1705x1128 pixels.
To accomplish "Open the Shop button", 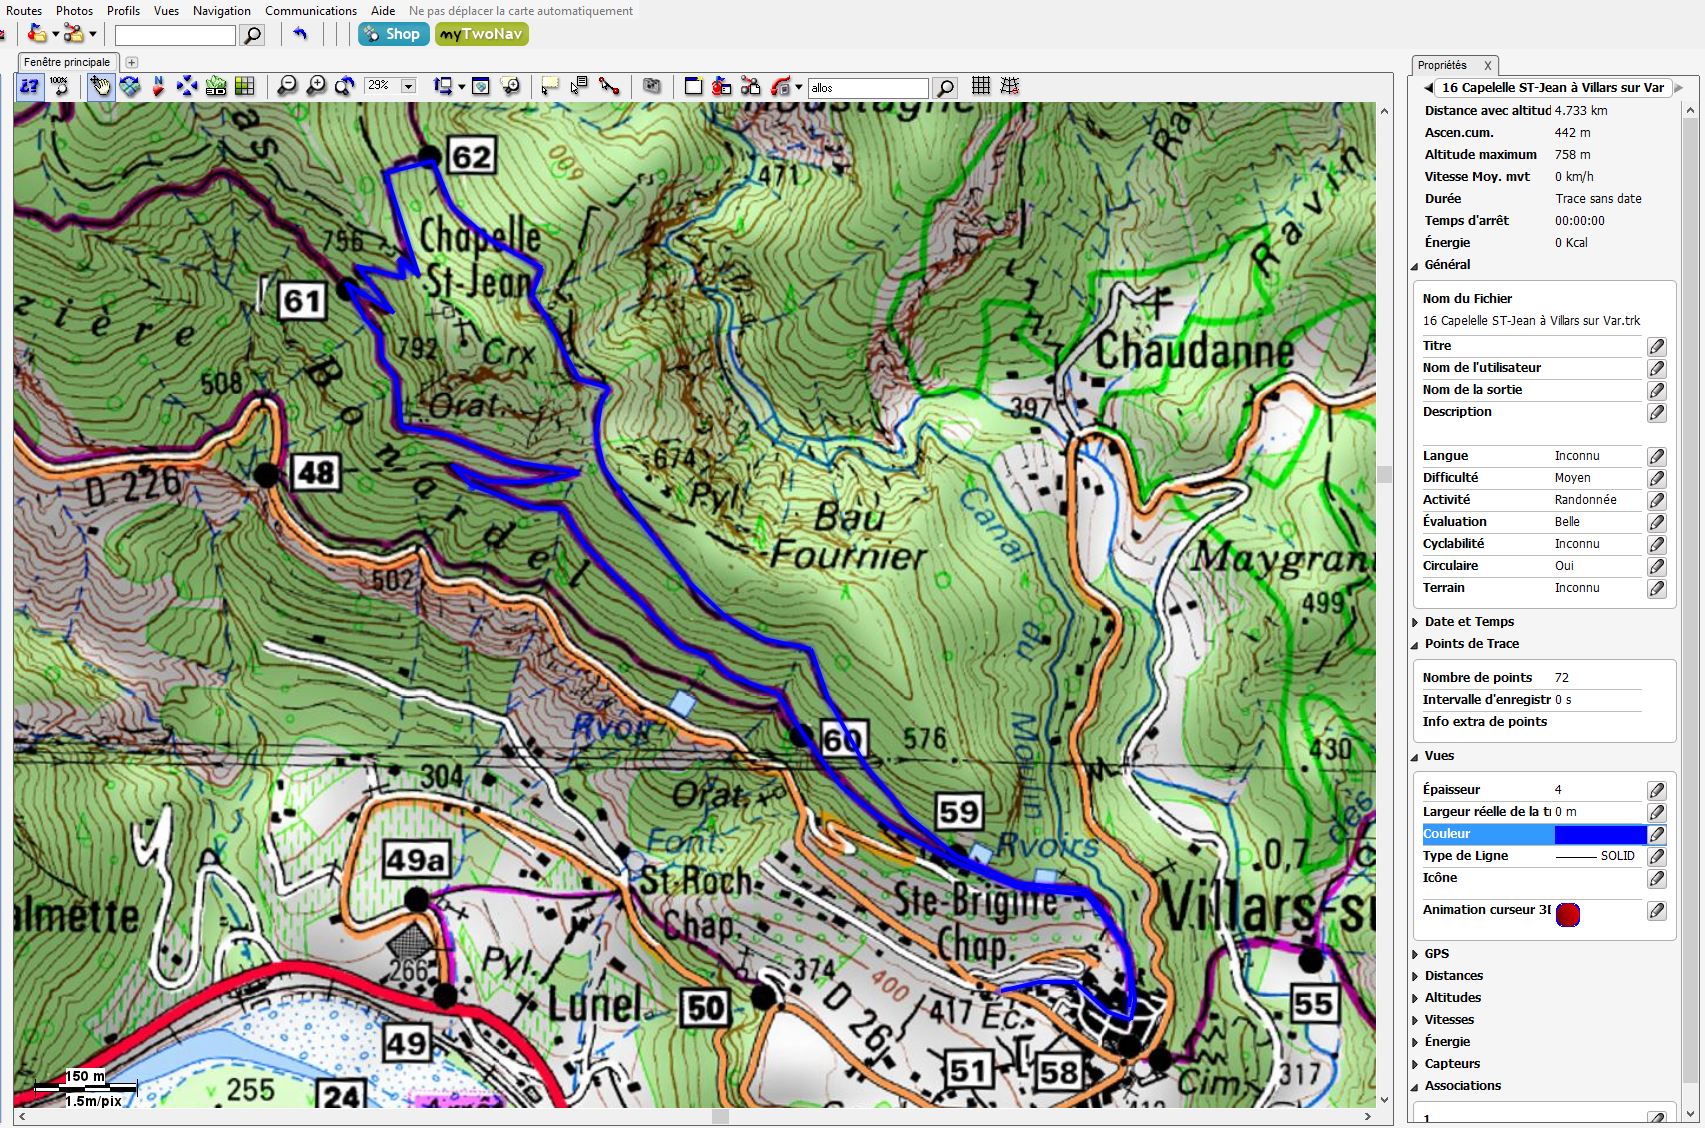I will 393,34.
